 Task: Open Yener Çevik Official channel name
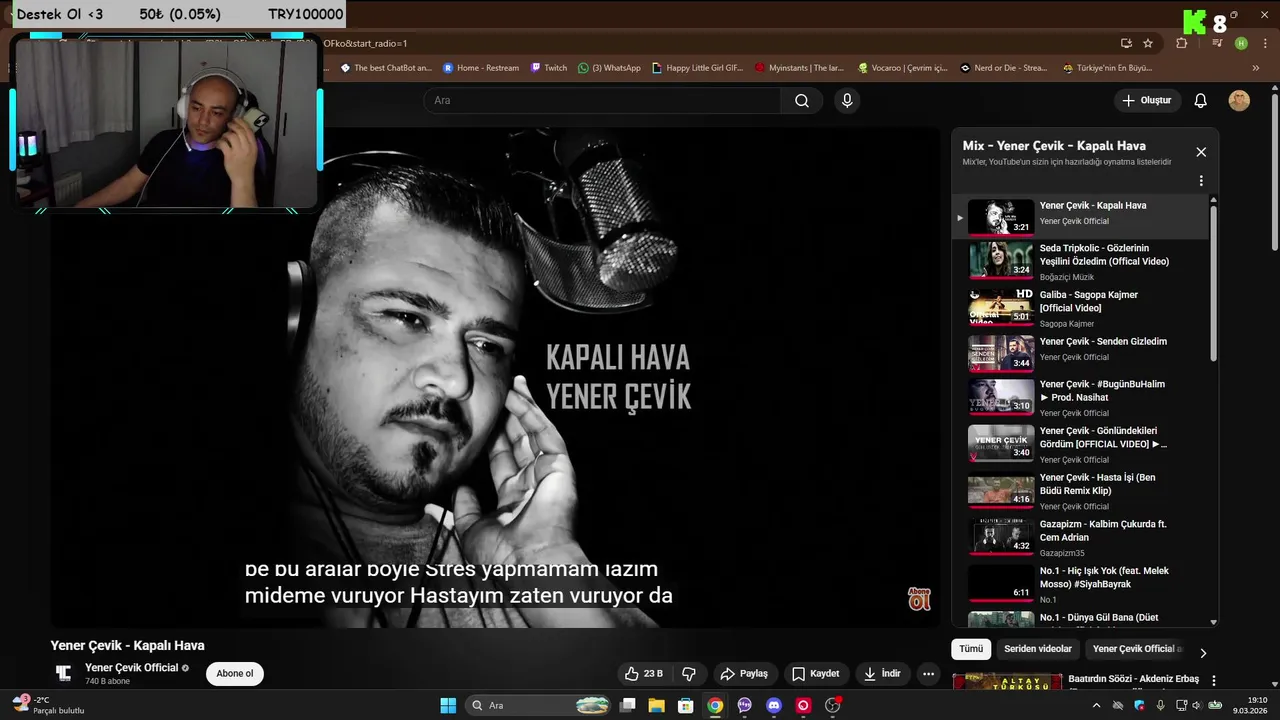pos(131,667)
